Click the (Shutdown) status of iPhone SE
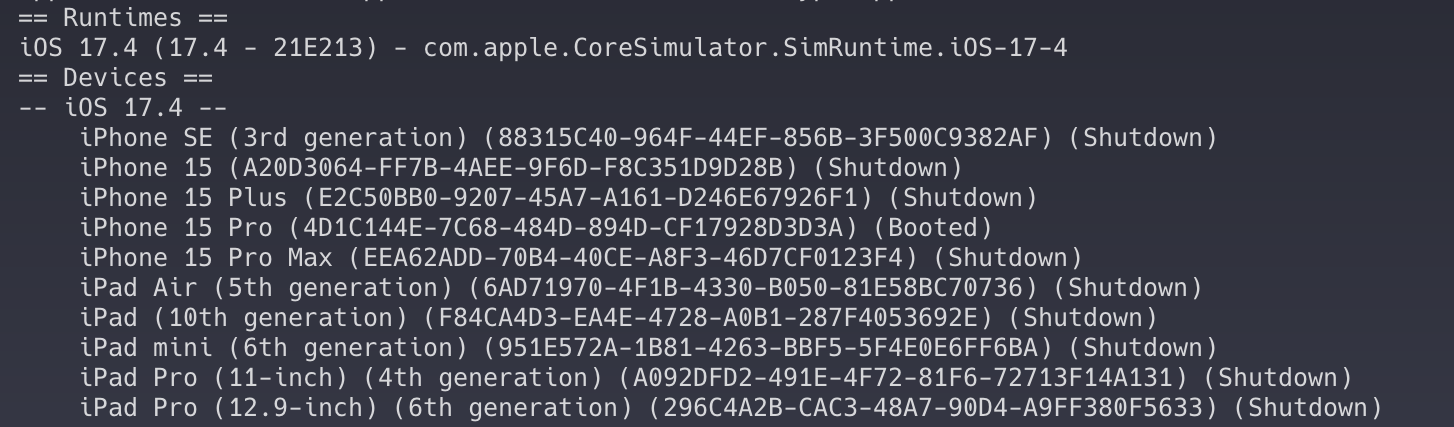This screenshot has width=1454, height=427. coord(1143,138)
